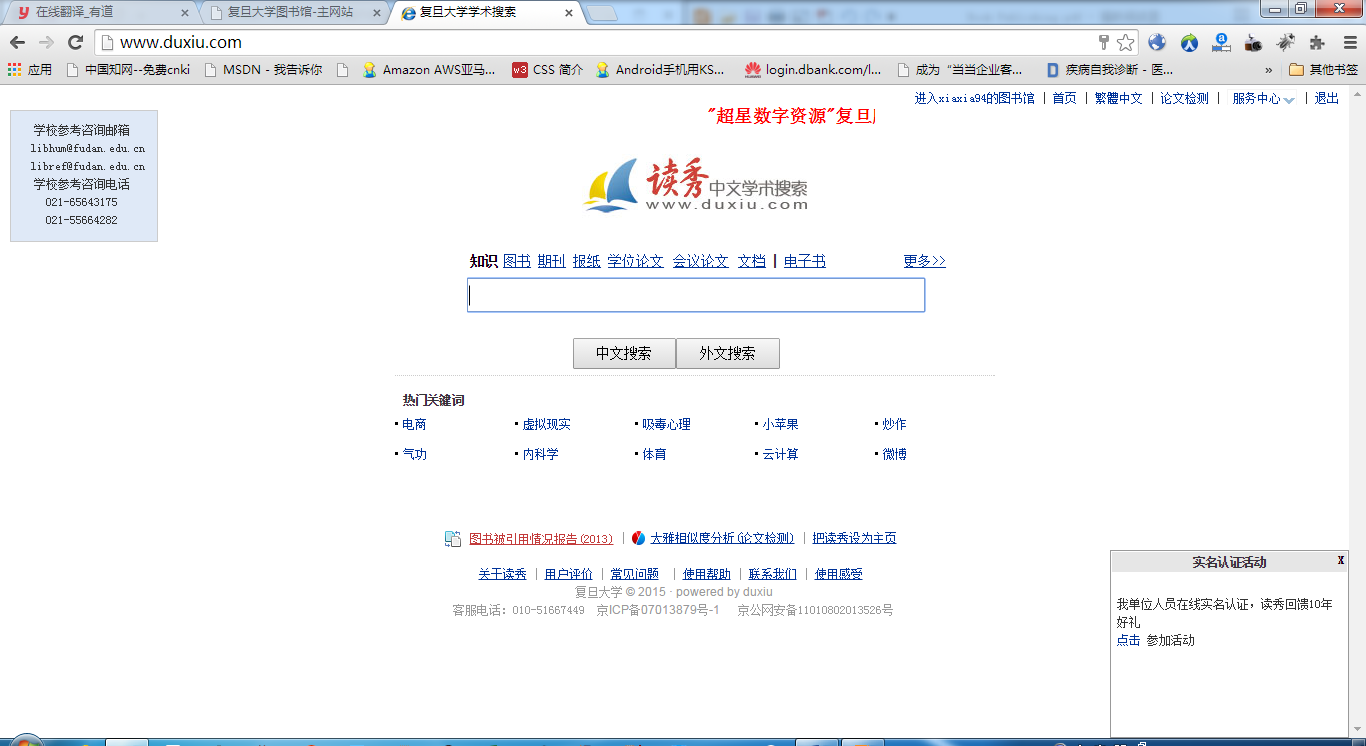
Task: Open the Android手机用KS bookmark
Action: (660, 70)
